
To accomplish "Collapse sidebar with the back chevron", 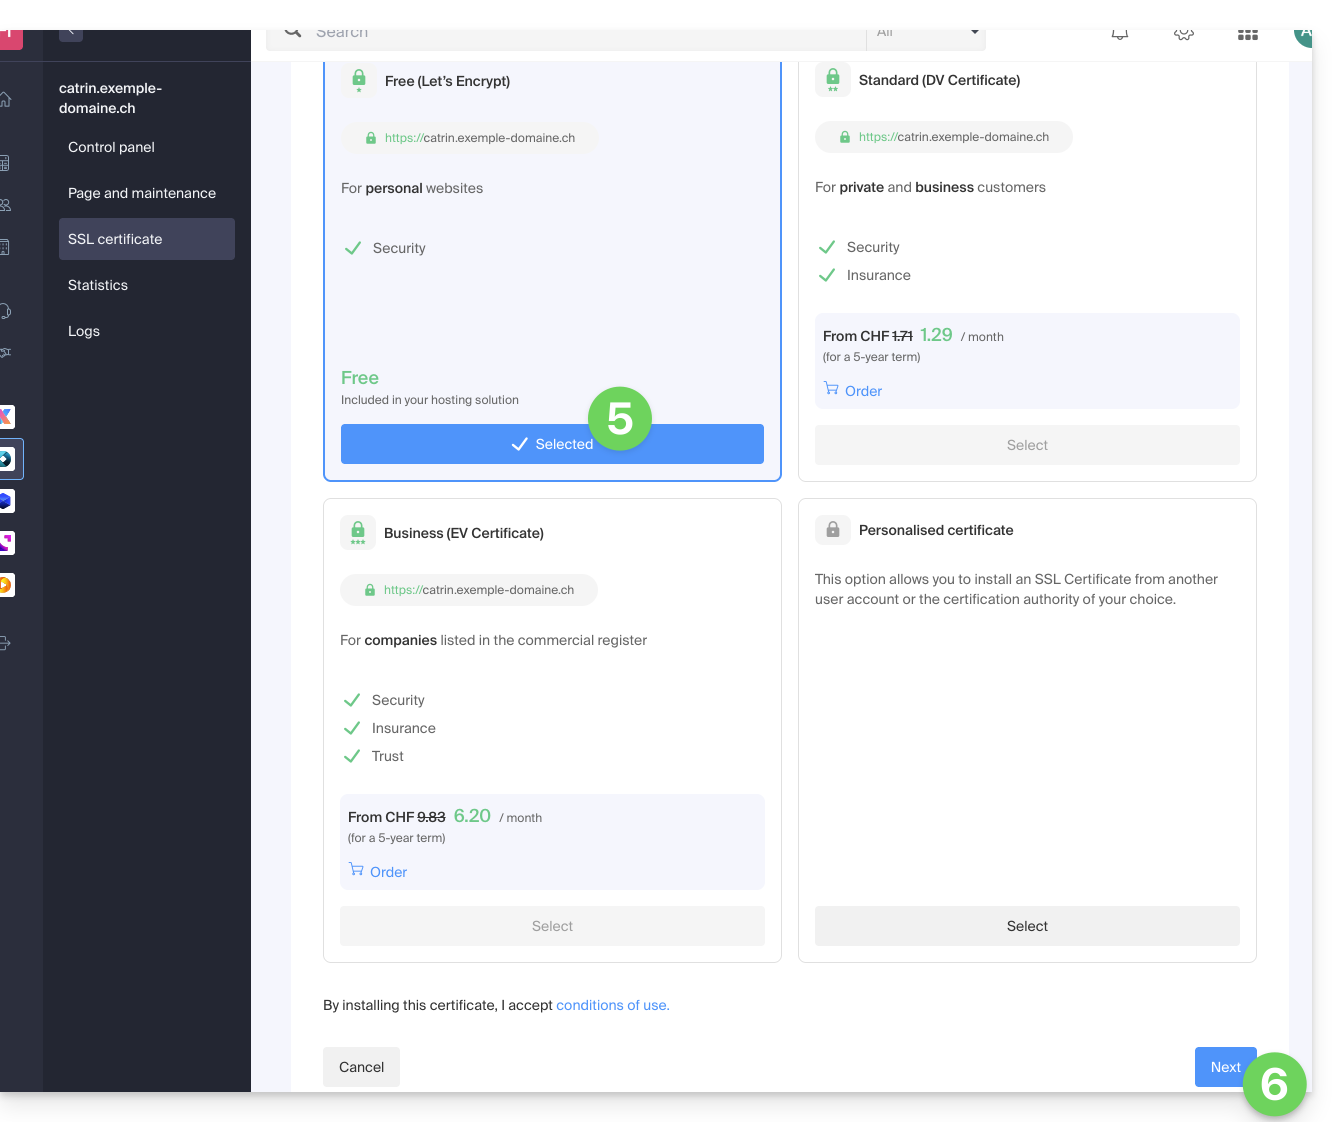I will 71,33.
